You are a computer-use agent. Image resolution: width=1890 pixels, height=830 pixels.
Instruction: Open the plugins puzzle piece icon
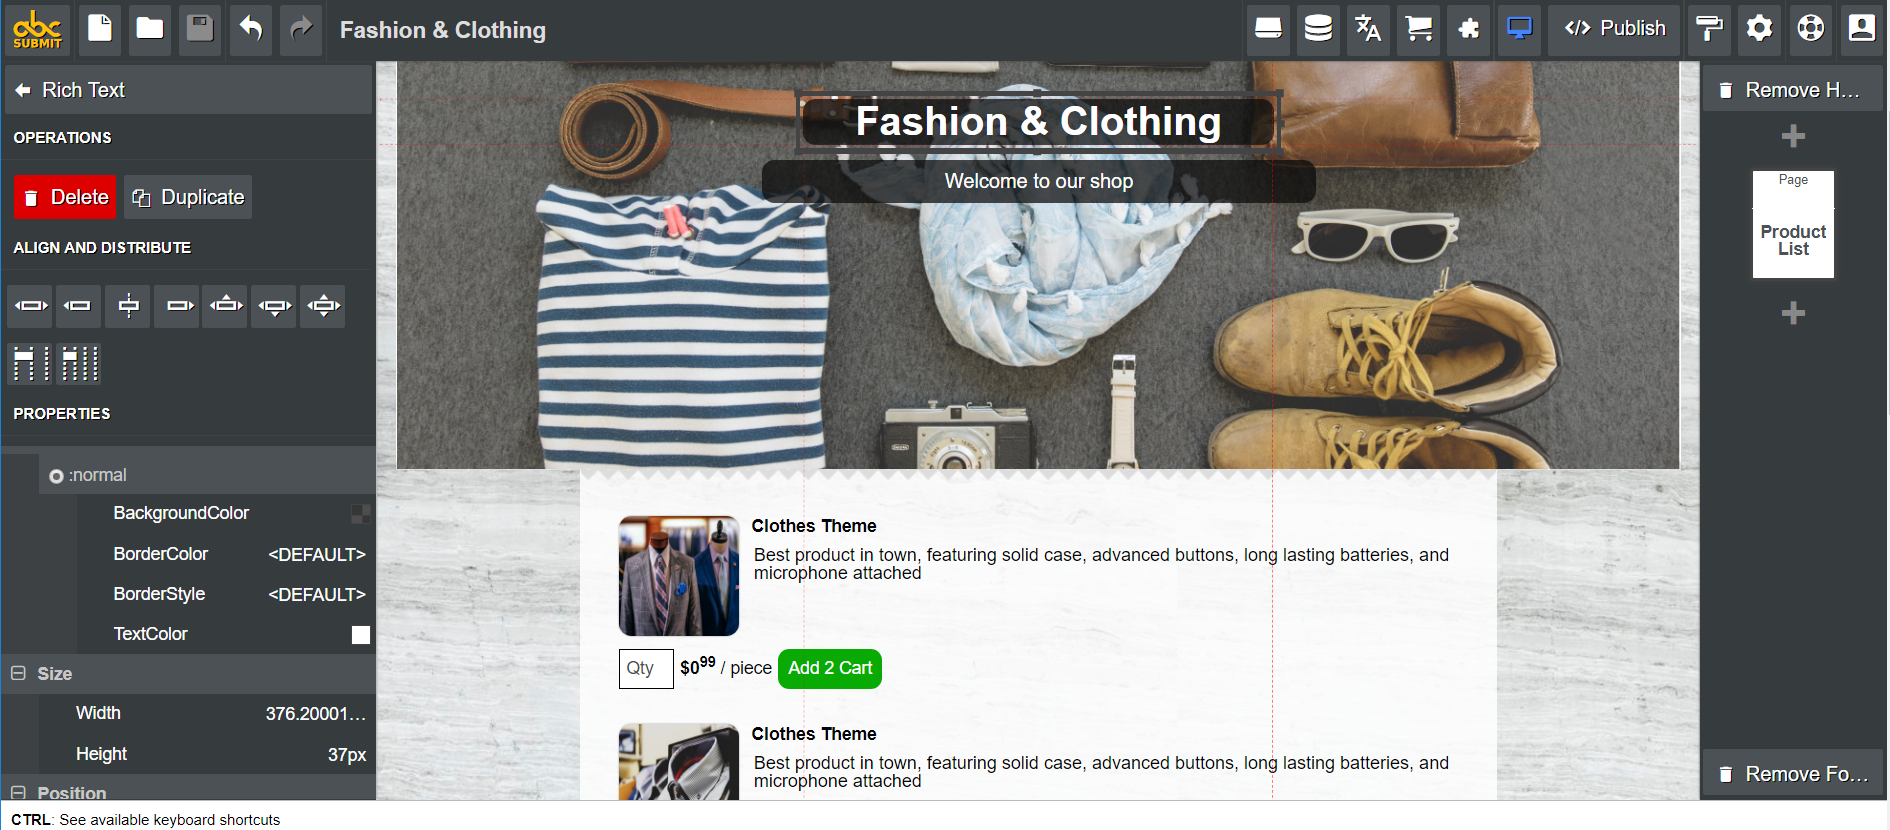point(1468,28)
